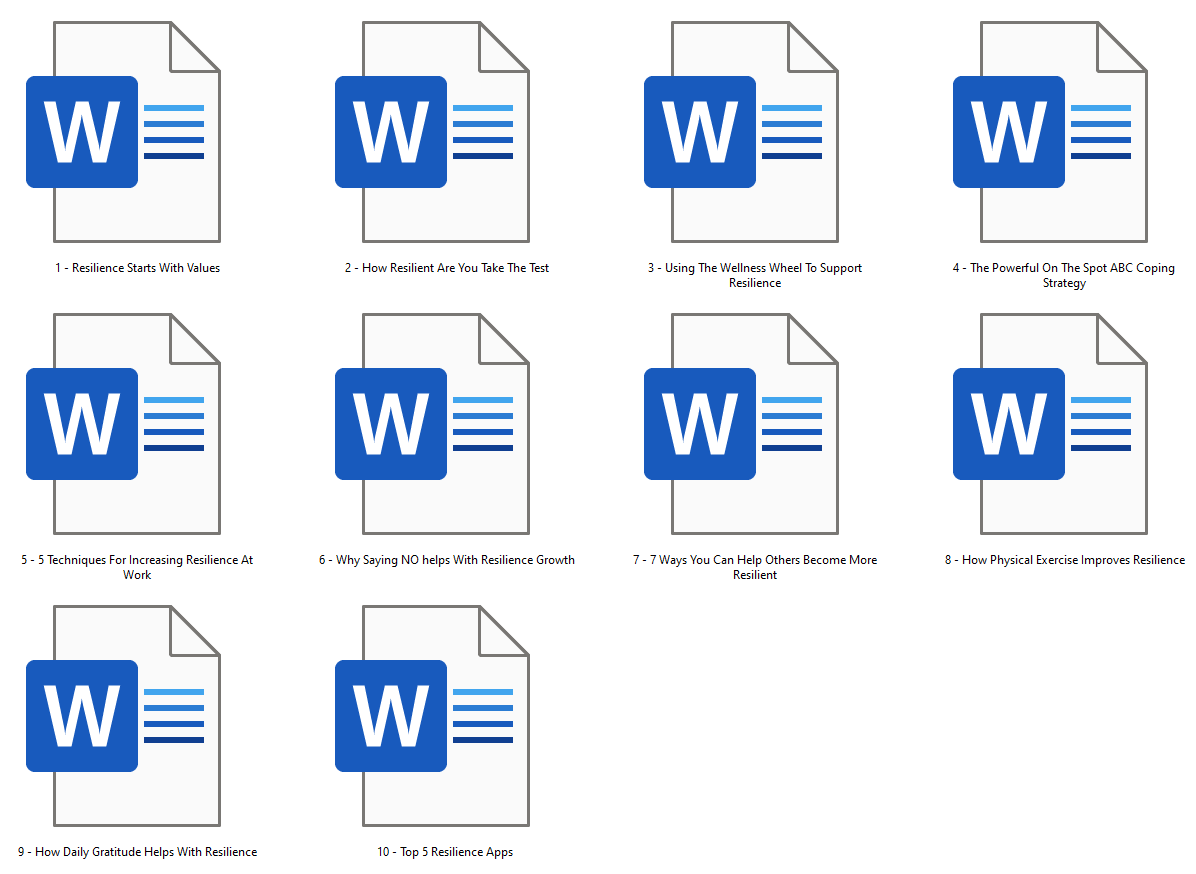Click the '8 - How Physical Exercise' filename text
Screen dimensions: 1196x874
click(1064, 560)
